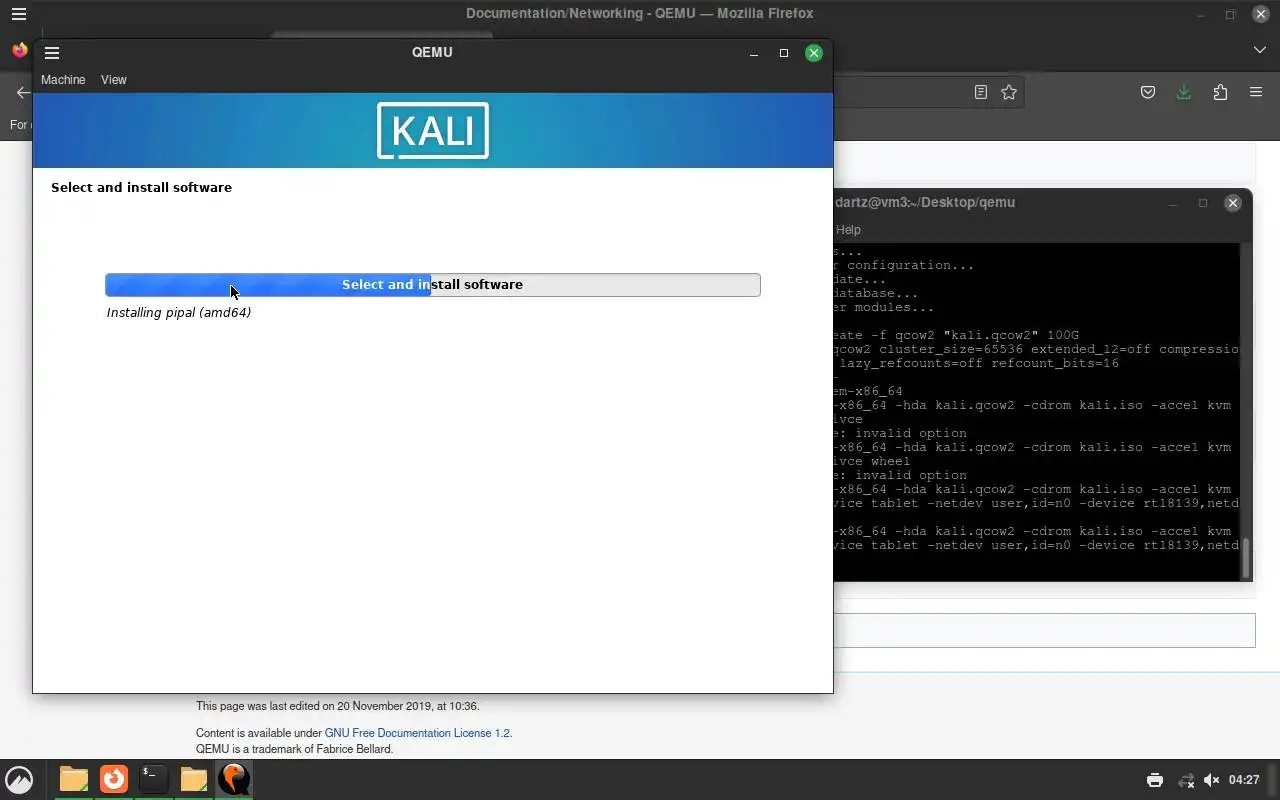Minimize the QEMU window
The image size is (1280, 800).
click(x=754, y=53)
